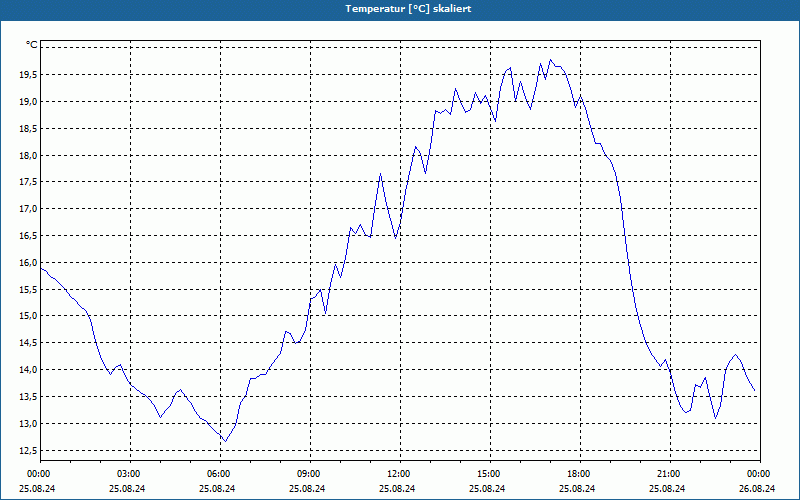
Task: Select the 16,5 y-axis value
Action: coord(28,236)
